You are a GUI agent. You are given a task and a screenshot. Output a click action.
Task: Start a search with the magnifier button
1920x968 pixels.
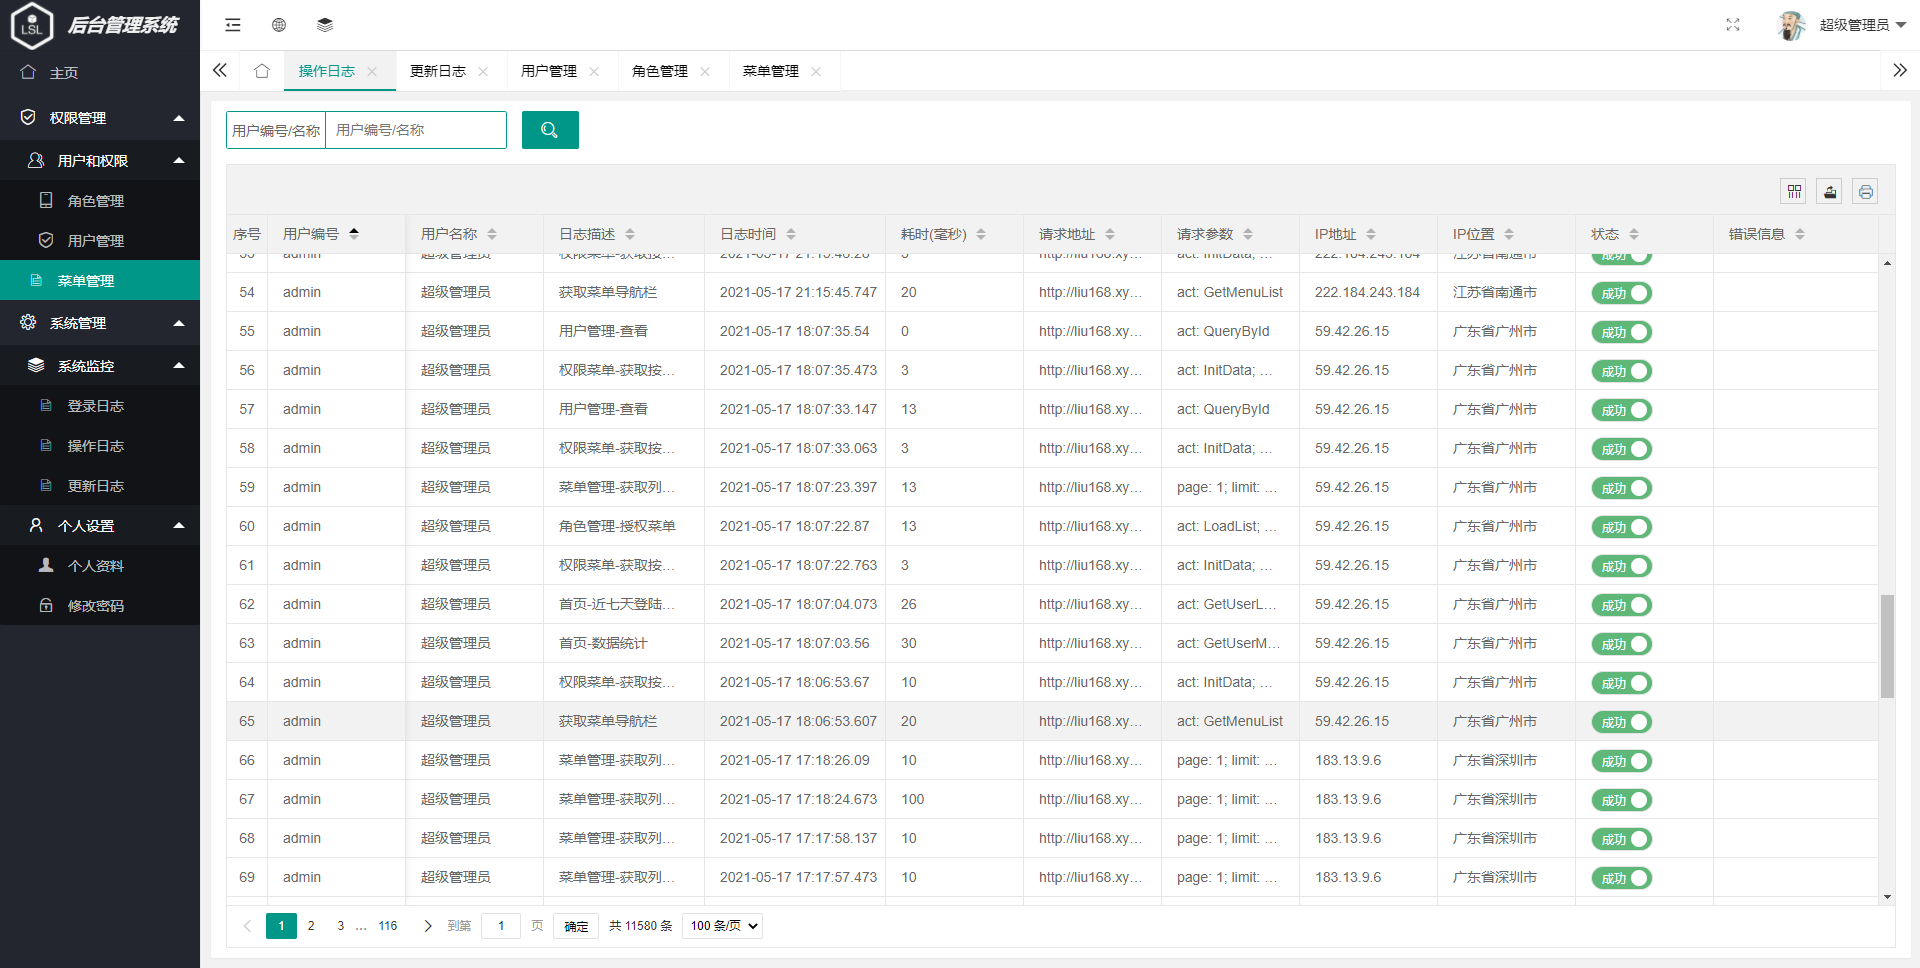pos(550,130)
